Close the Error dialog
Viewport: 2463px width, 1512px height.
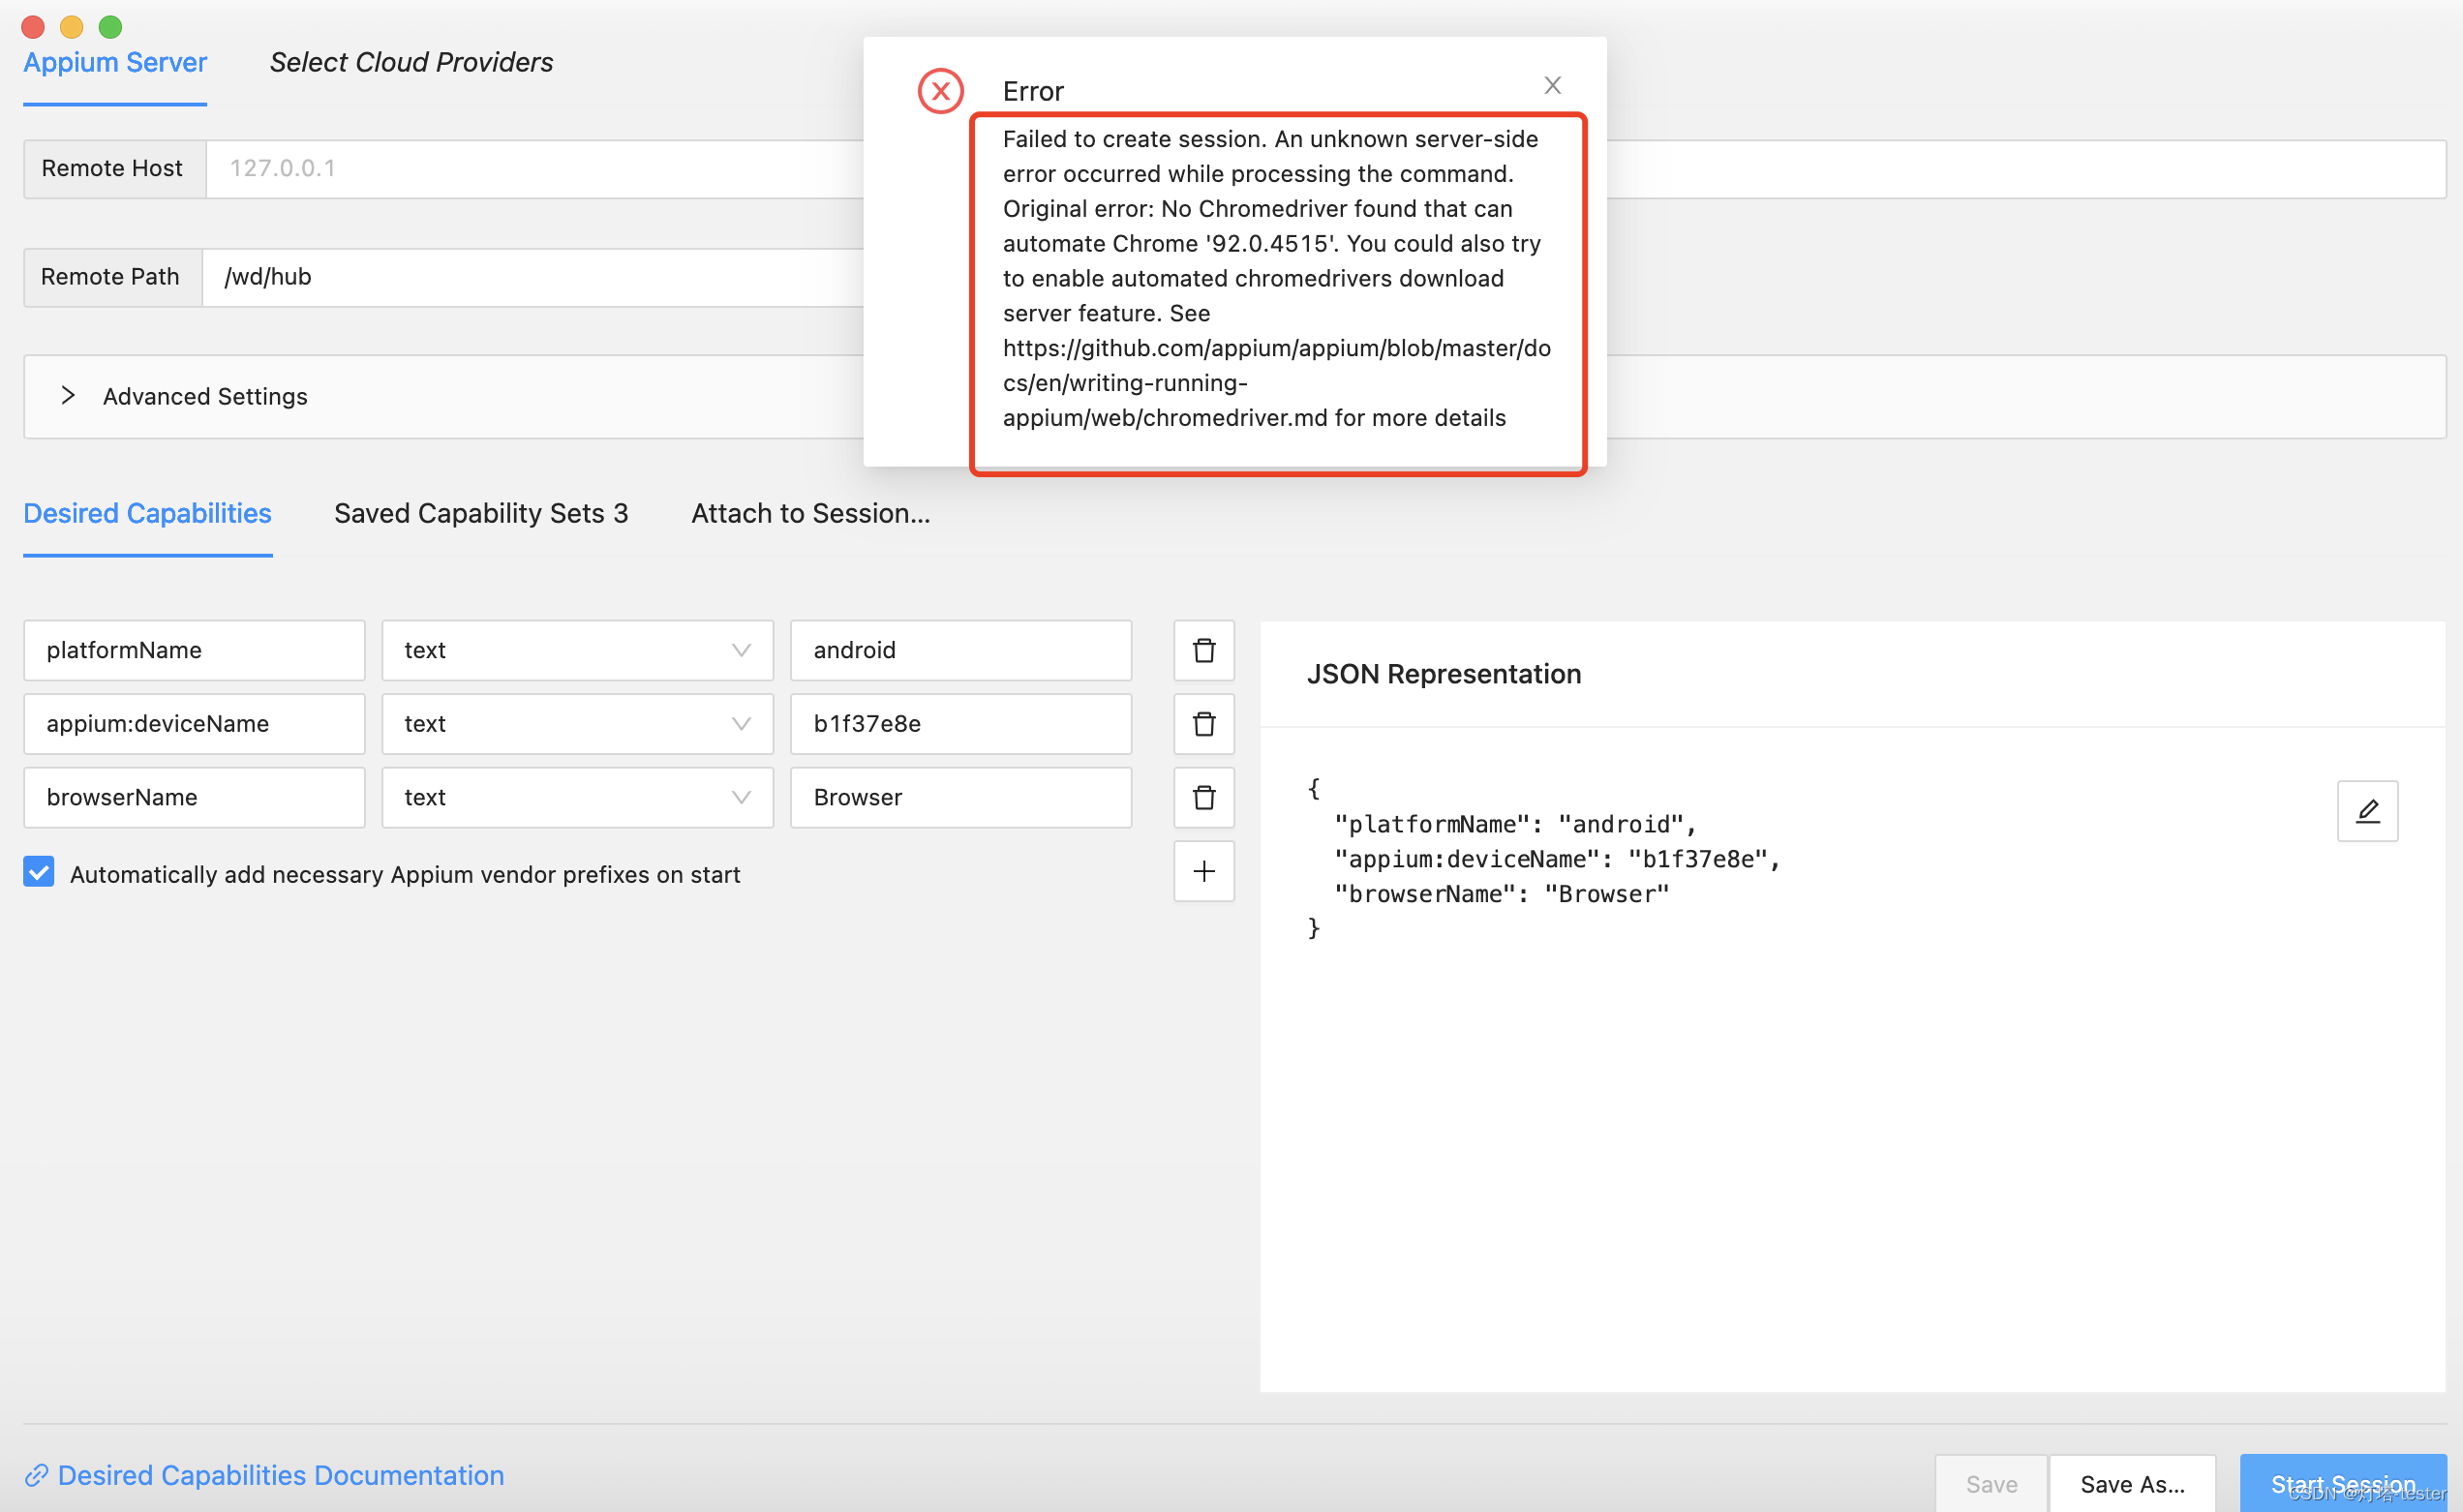(1551, 85)
